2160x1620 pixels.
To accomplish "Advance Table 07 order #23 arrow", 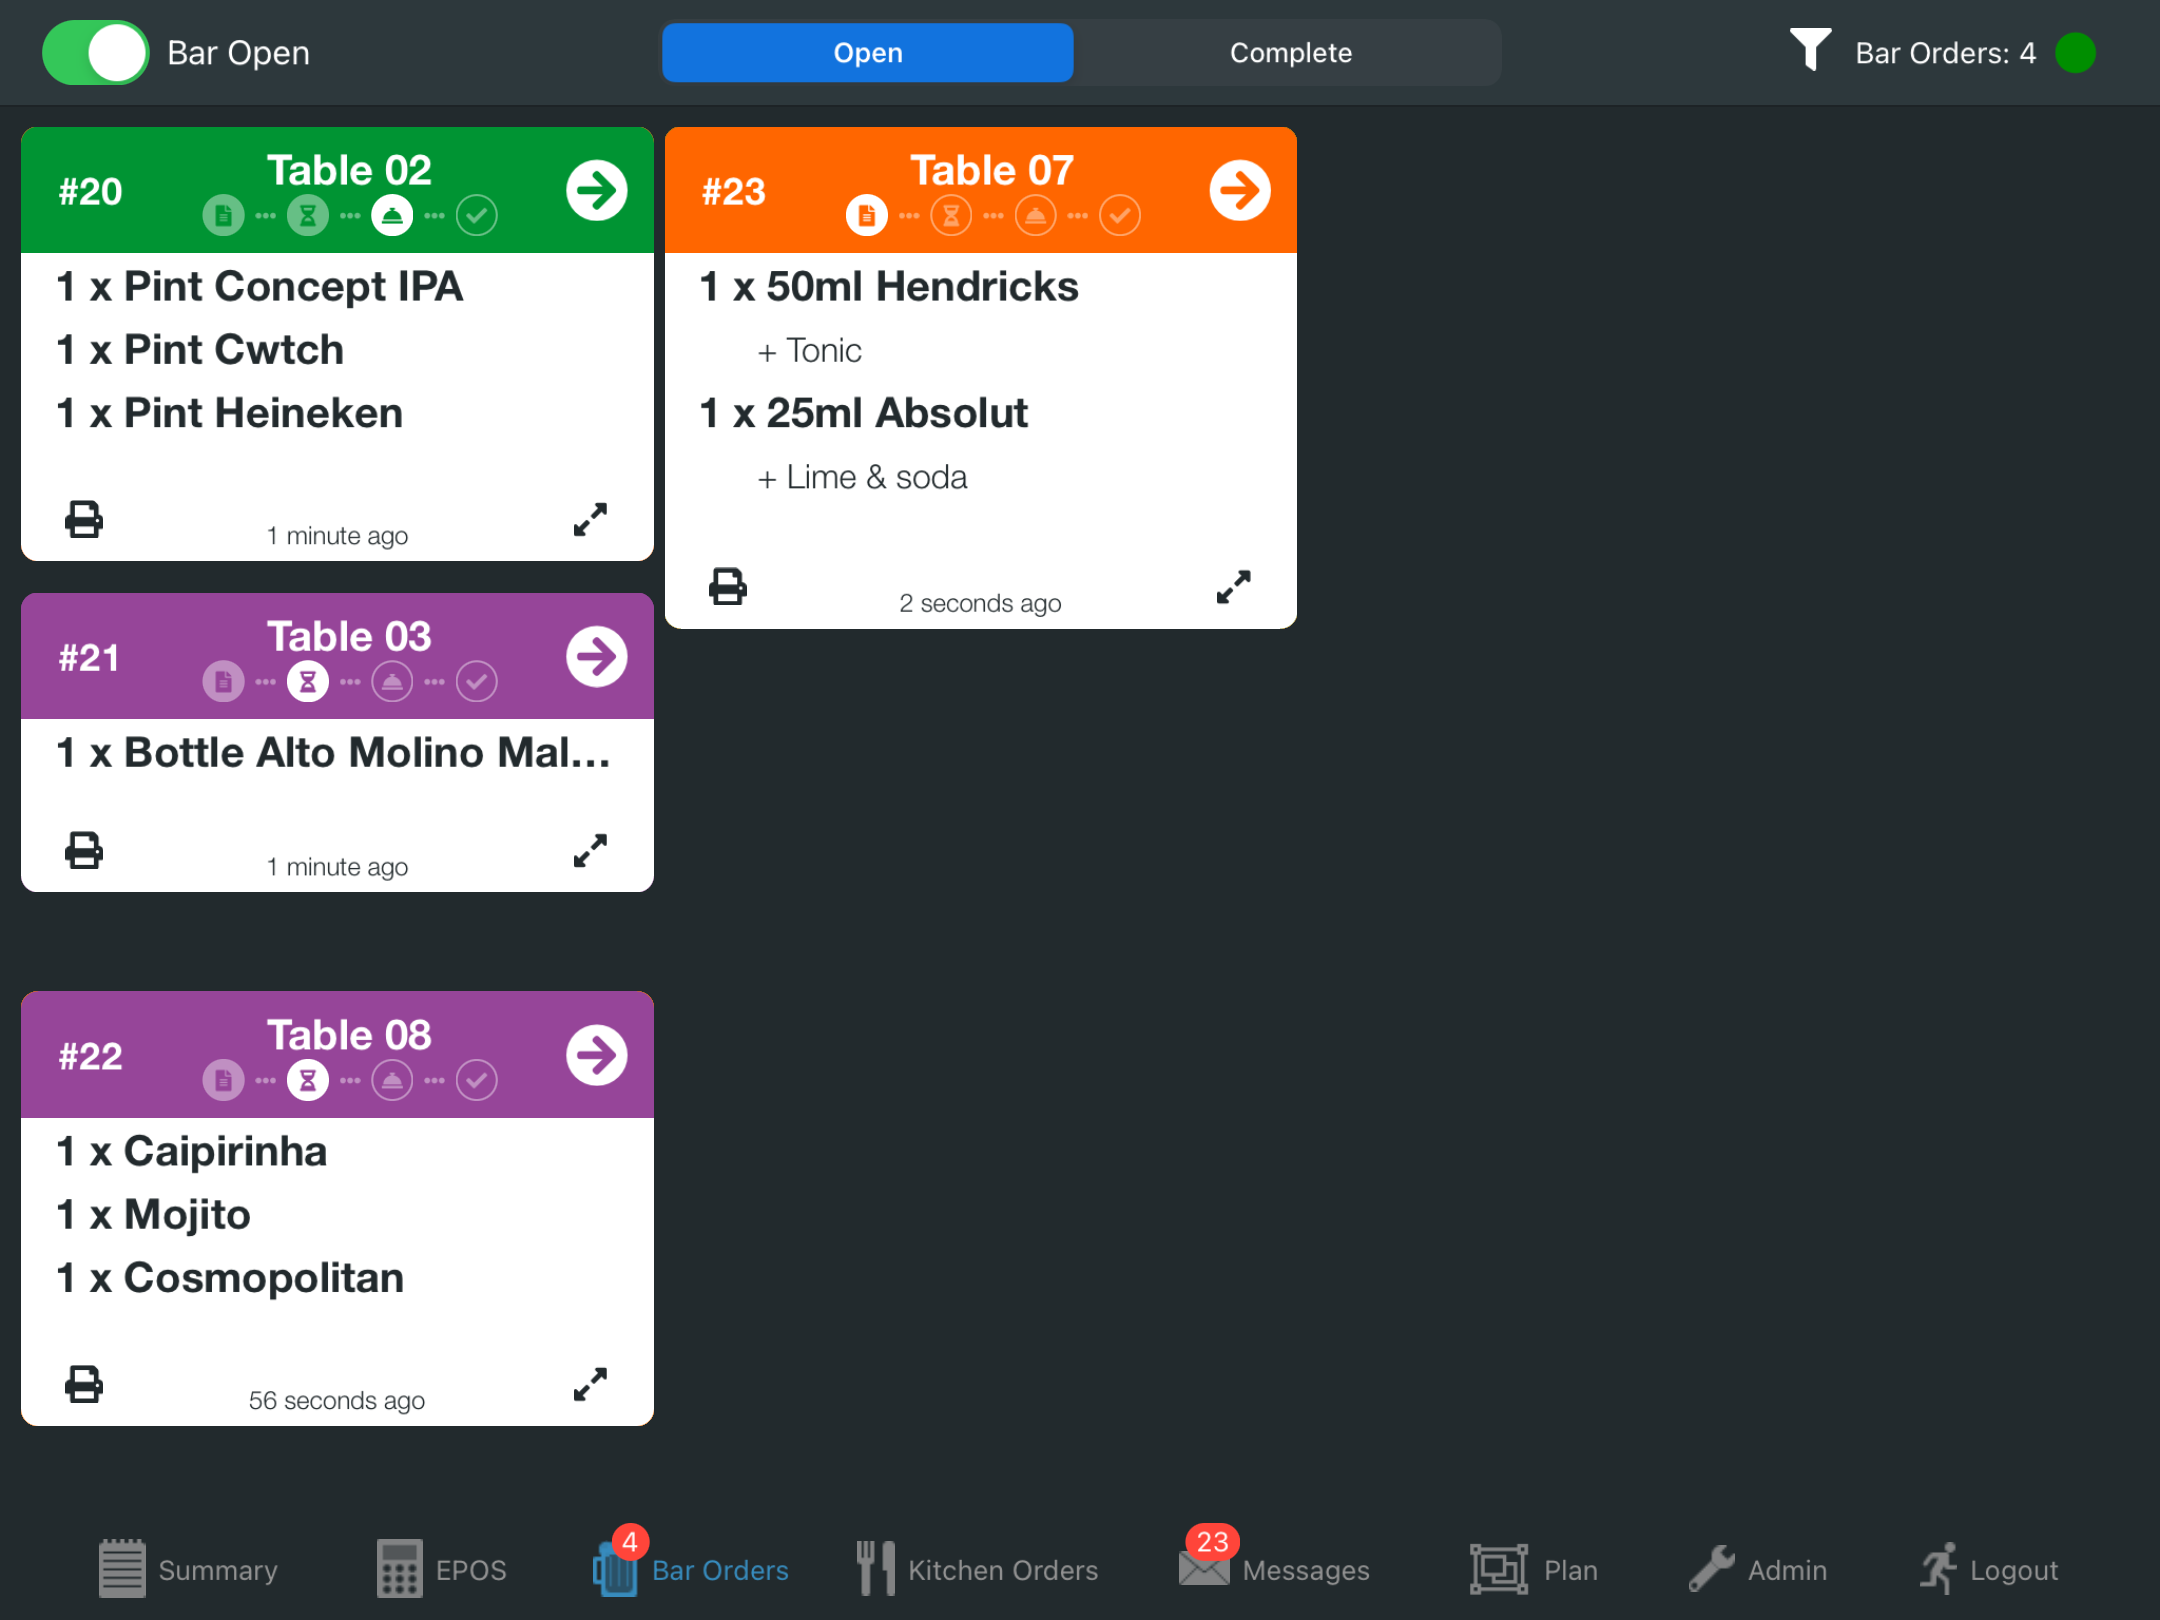I will [1239, 190].
